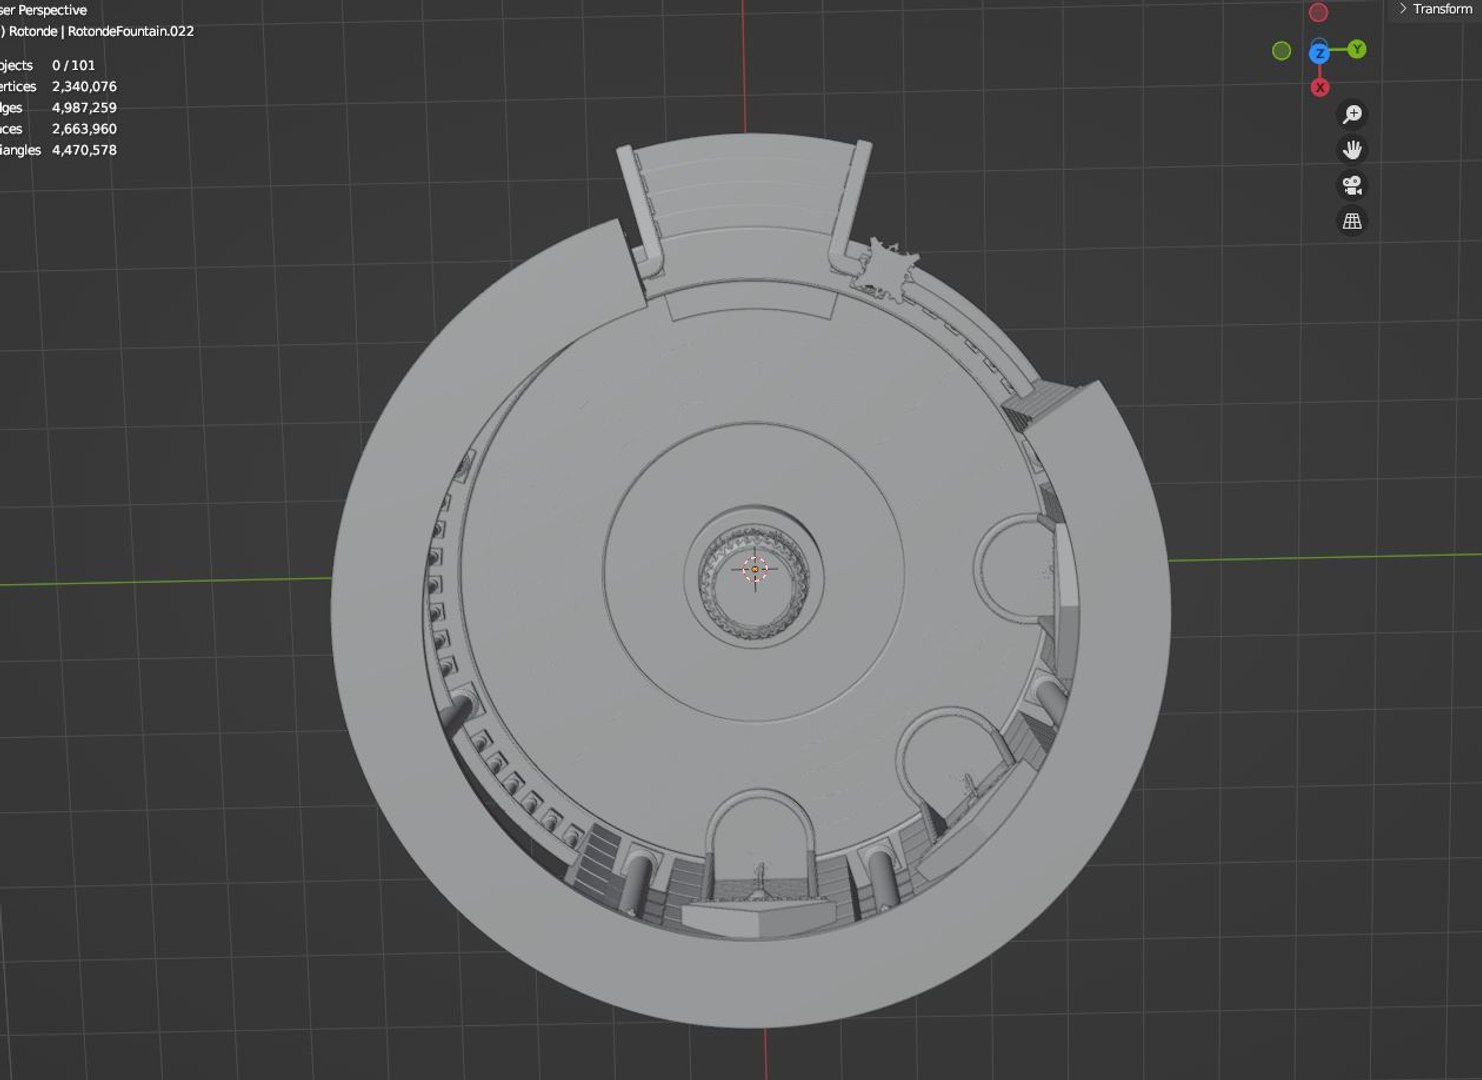This screenshot has height=1080, width=1482.
Task: Click the faces count 2,663,960
Action: point(84,129)
